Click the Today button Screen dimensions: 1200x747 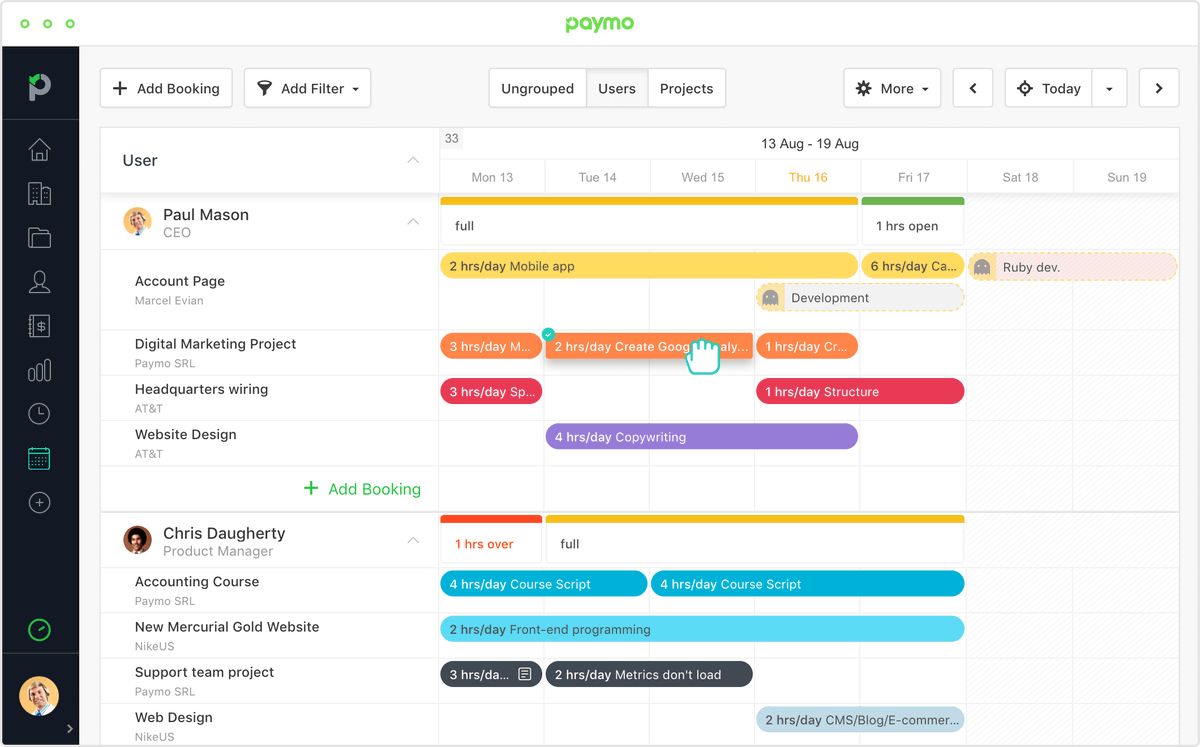point(1049,88)
